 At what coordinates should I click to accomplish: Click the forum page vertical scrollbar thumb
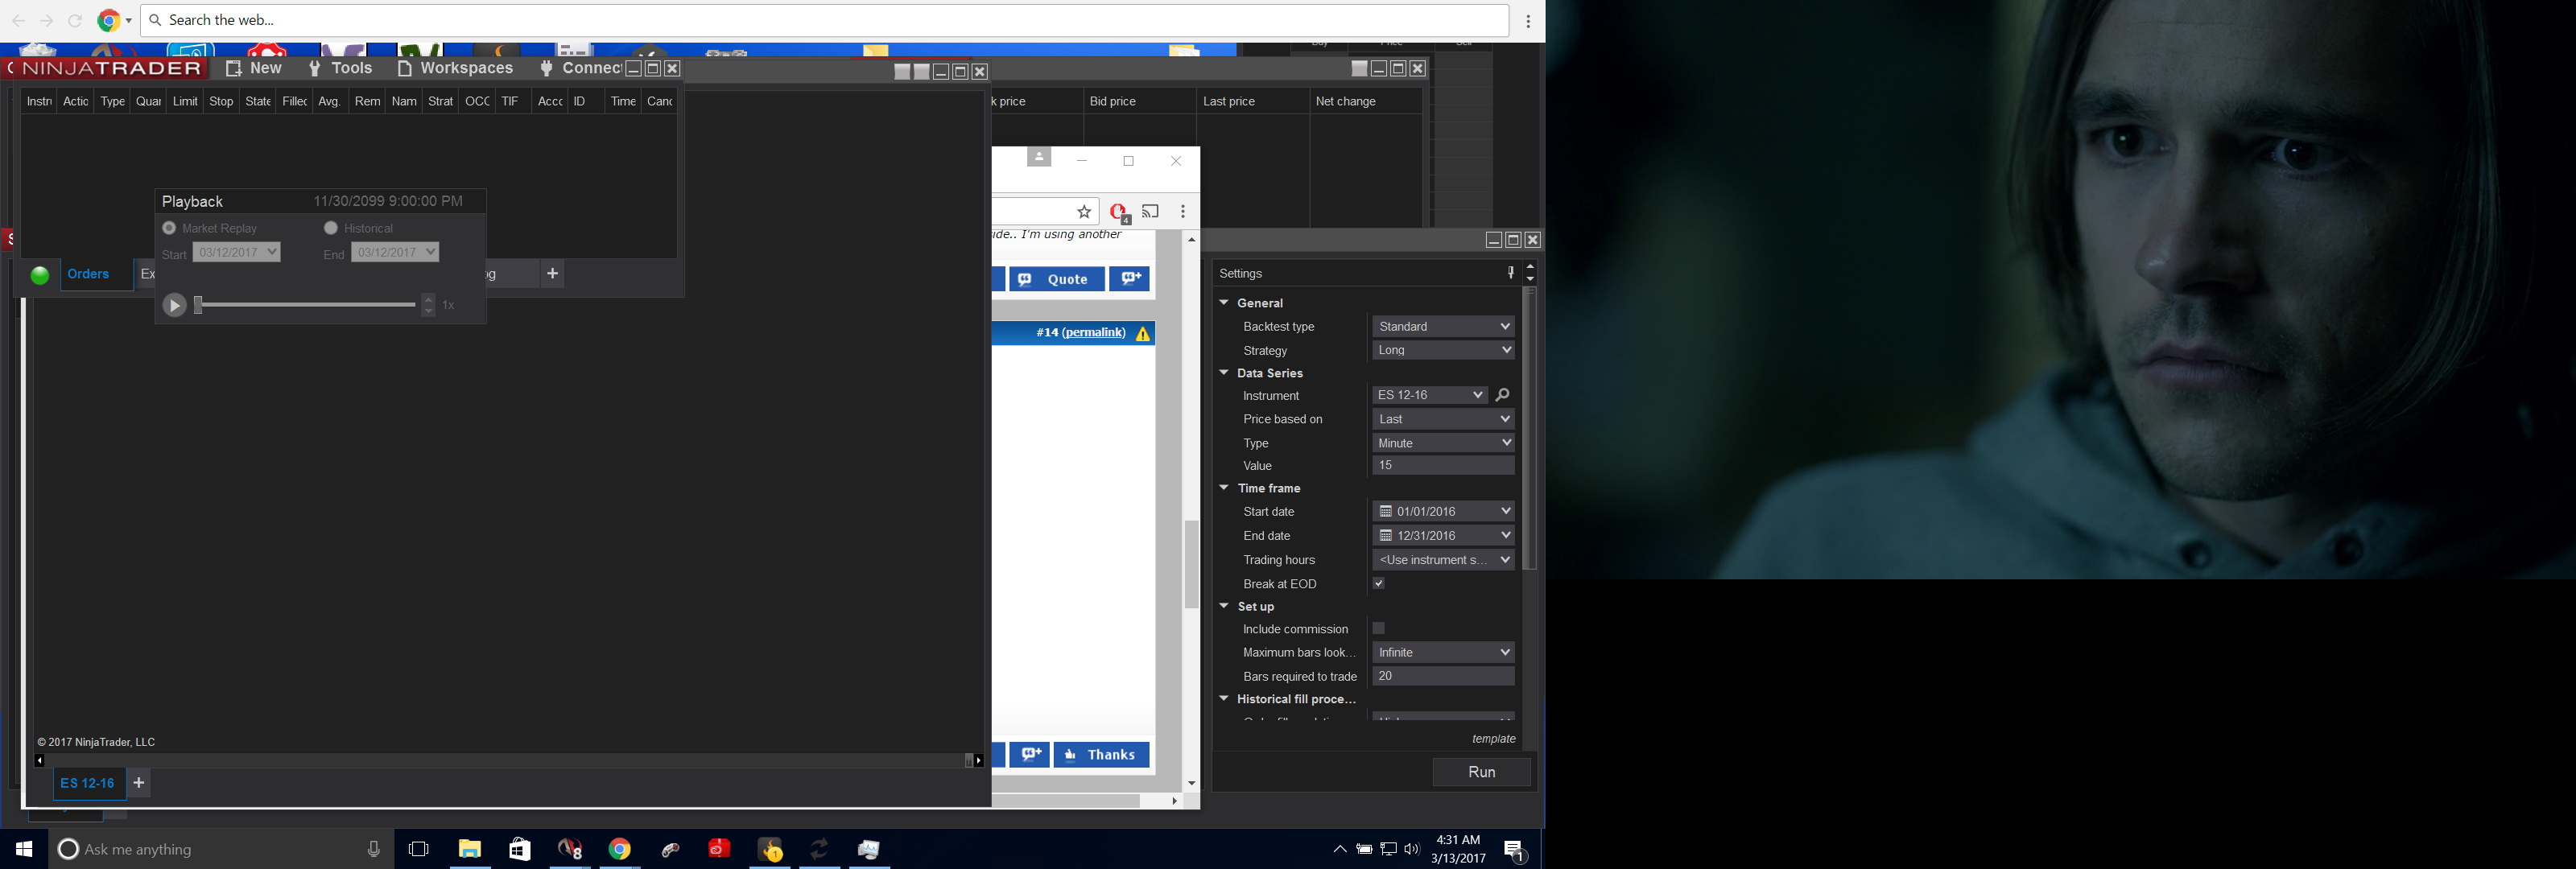pos(1191,564)
